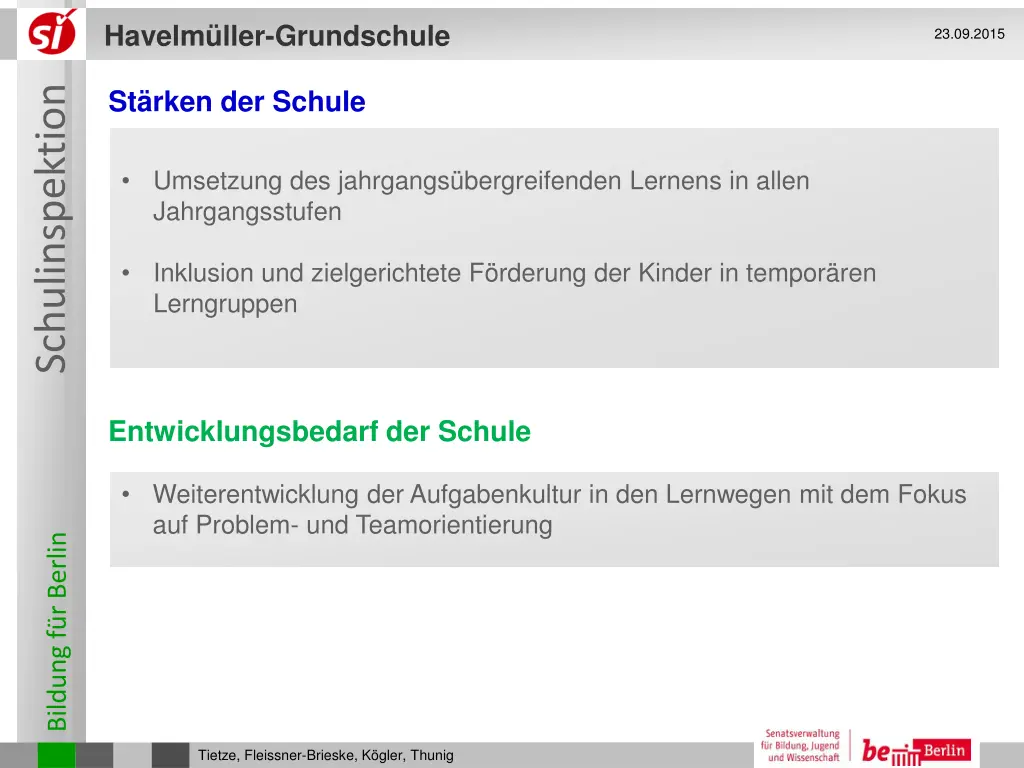The height and width of the screenshot is (768, 1024).
Task: Click the Havelmüller-Grundschule slide title
Action: pyautogui.click(x=277, y=36)
